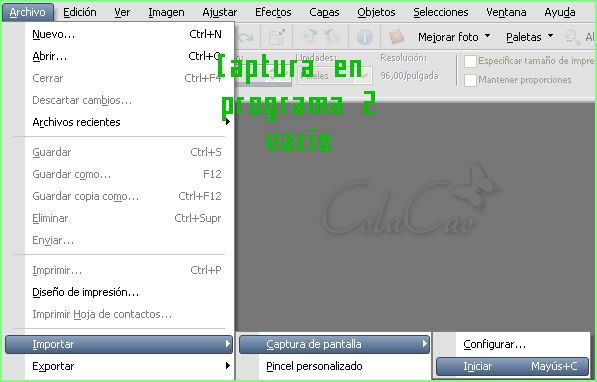Open the Unidades combo box arrow
Screen dimensions: 597x382
click(x=364, y=75)
